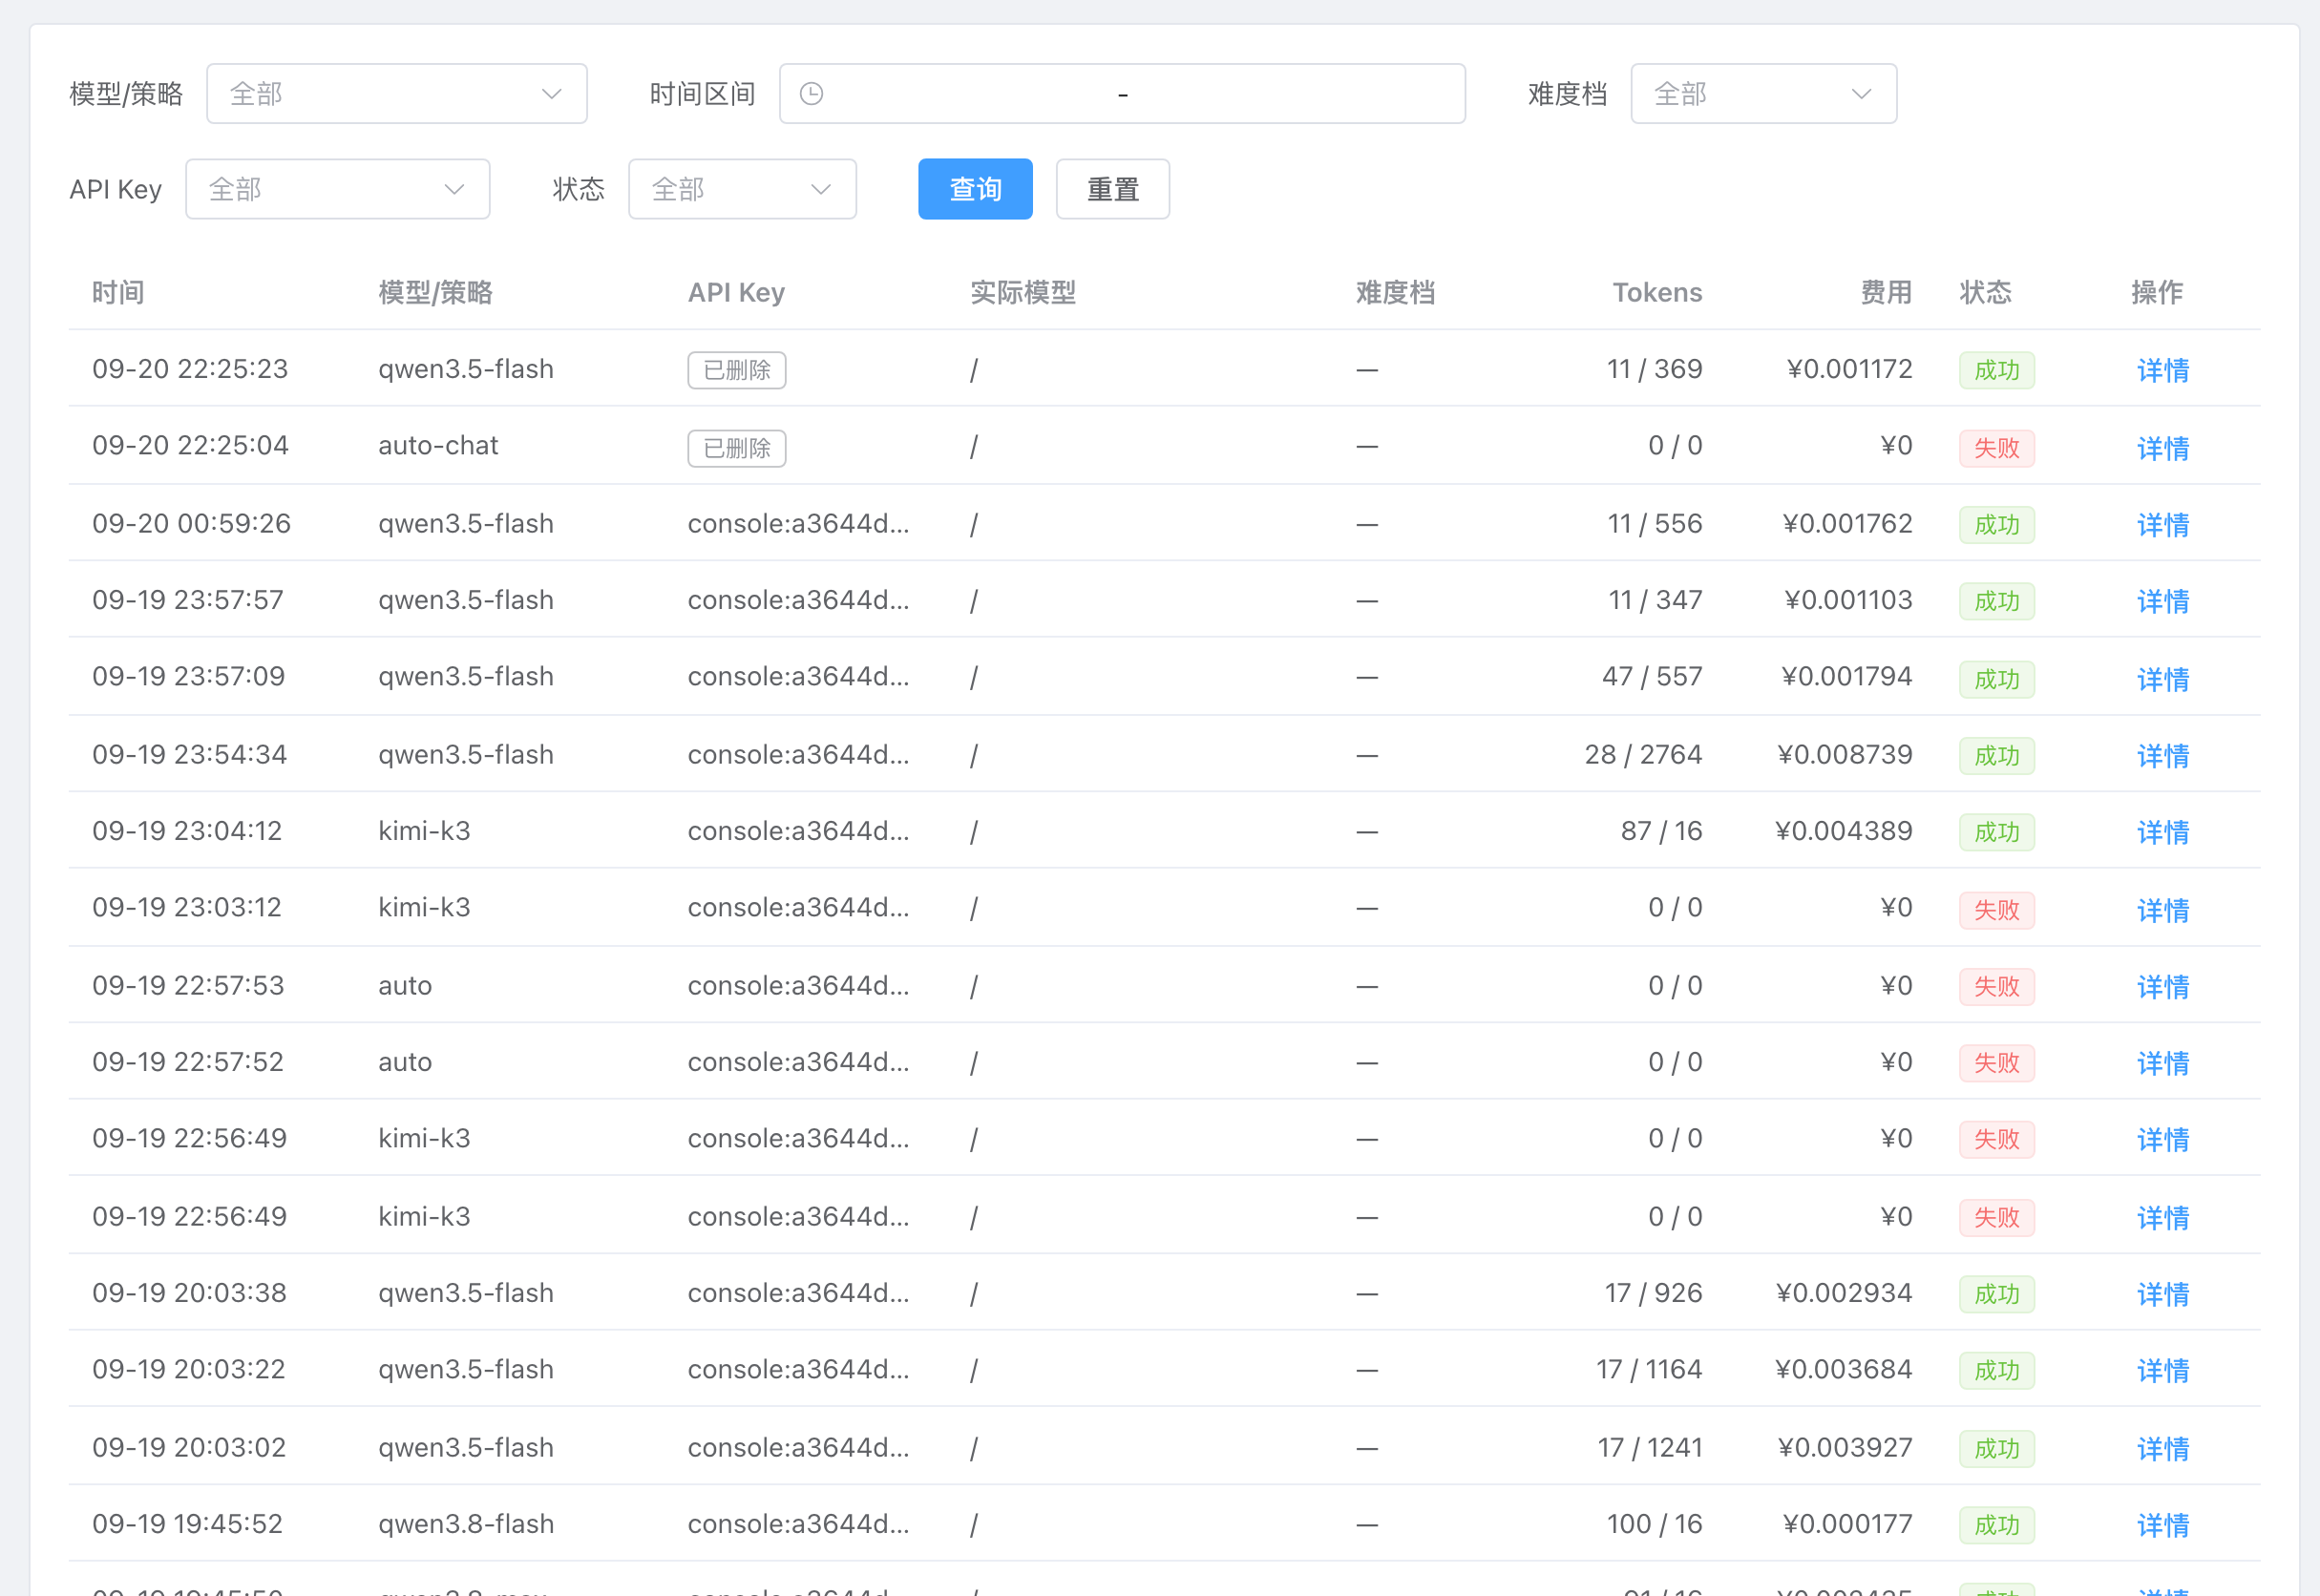Click the 难度档 column header
The image size is (2320, 1596).
(1395, 292)
